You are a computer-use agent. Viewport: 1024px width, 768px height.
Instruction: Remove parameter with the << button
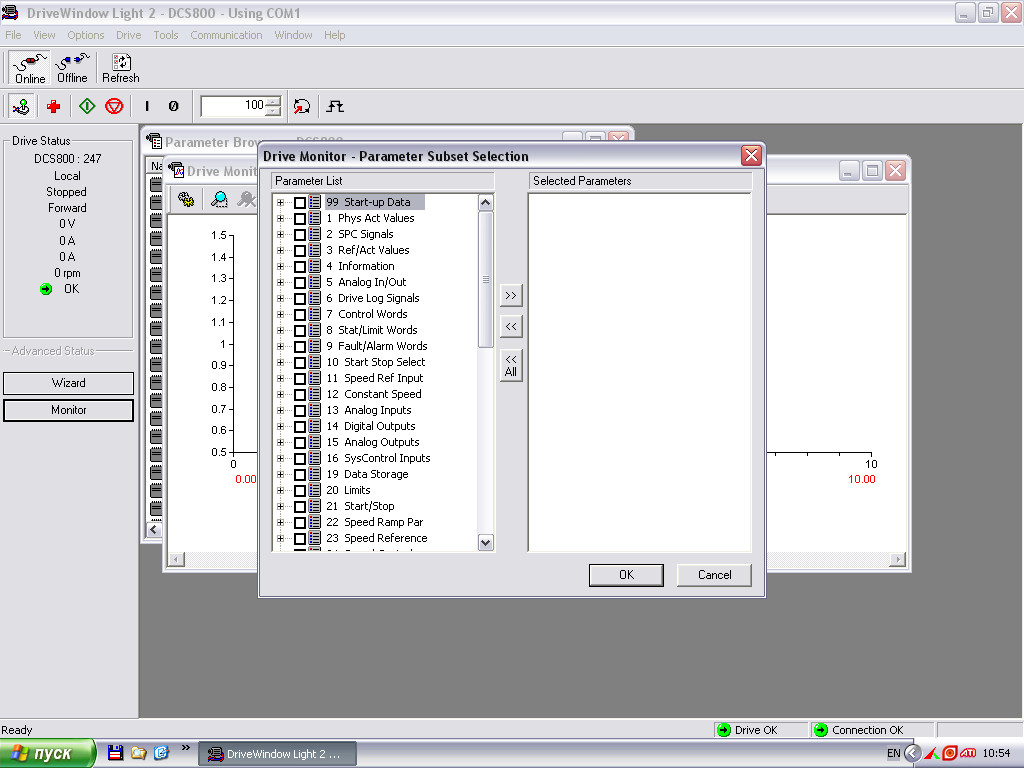511,326
